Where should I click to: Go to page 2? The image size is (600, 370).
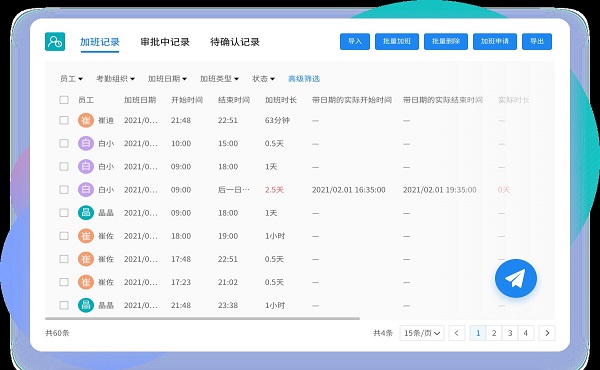pos(494,333)
